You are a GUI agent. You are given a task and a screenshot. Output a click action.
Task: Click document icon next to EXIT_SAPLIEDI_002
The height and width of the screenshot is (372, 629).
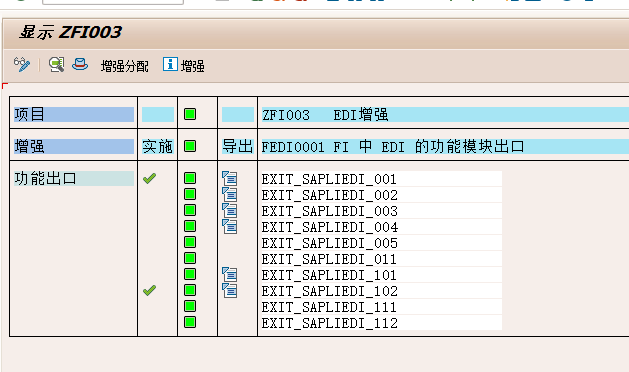click(x=230, y=194)
